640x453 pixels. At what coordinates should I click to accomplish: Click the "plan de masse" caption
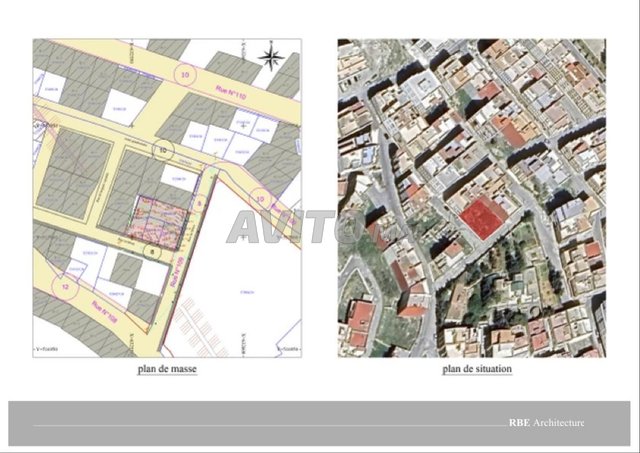(167, 369)
